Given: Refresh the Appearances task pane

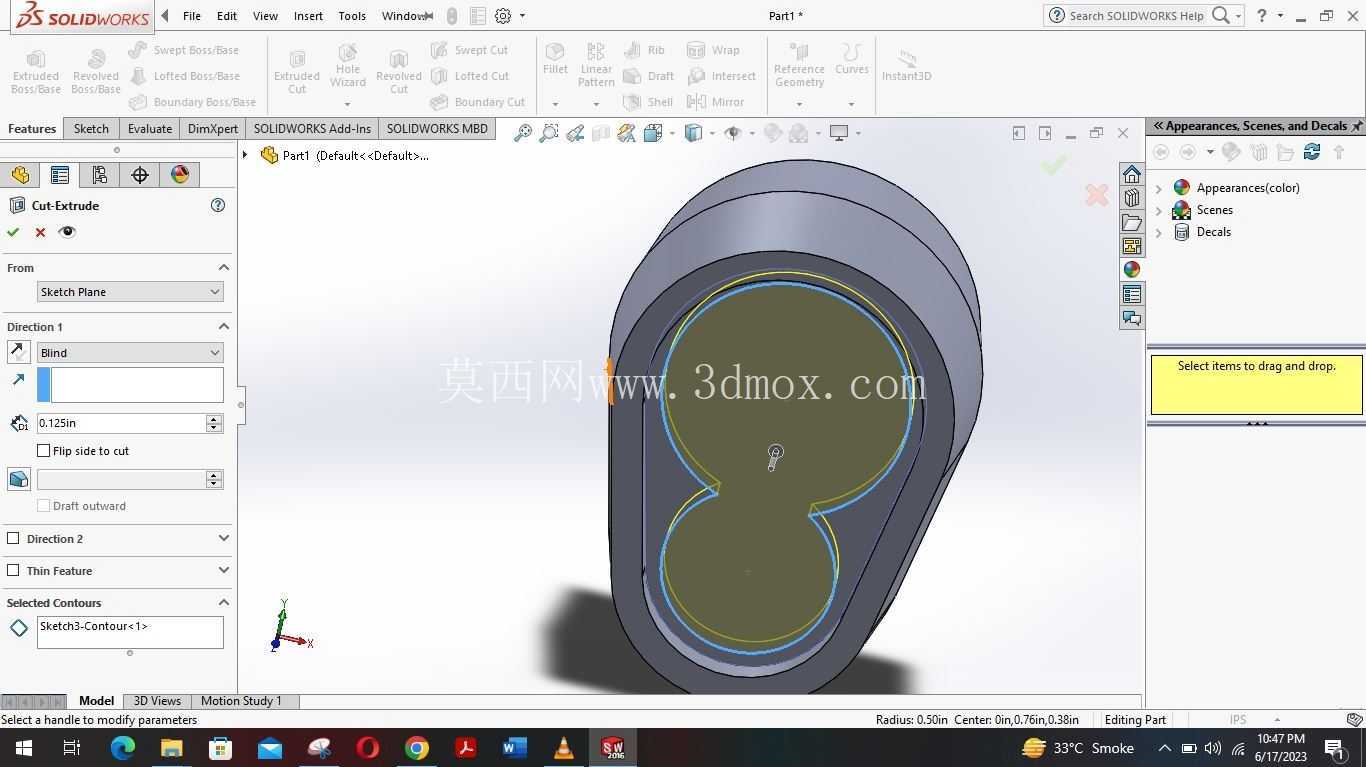Looking at the screenshot, I should click(x=1312, y=152).
